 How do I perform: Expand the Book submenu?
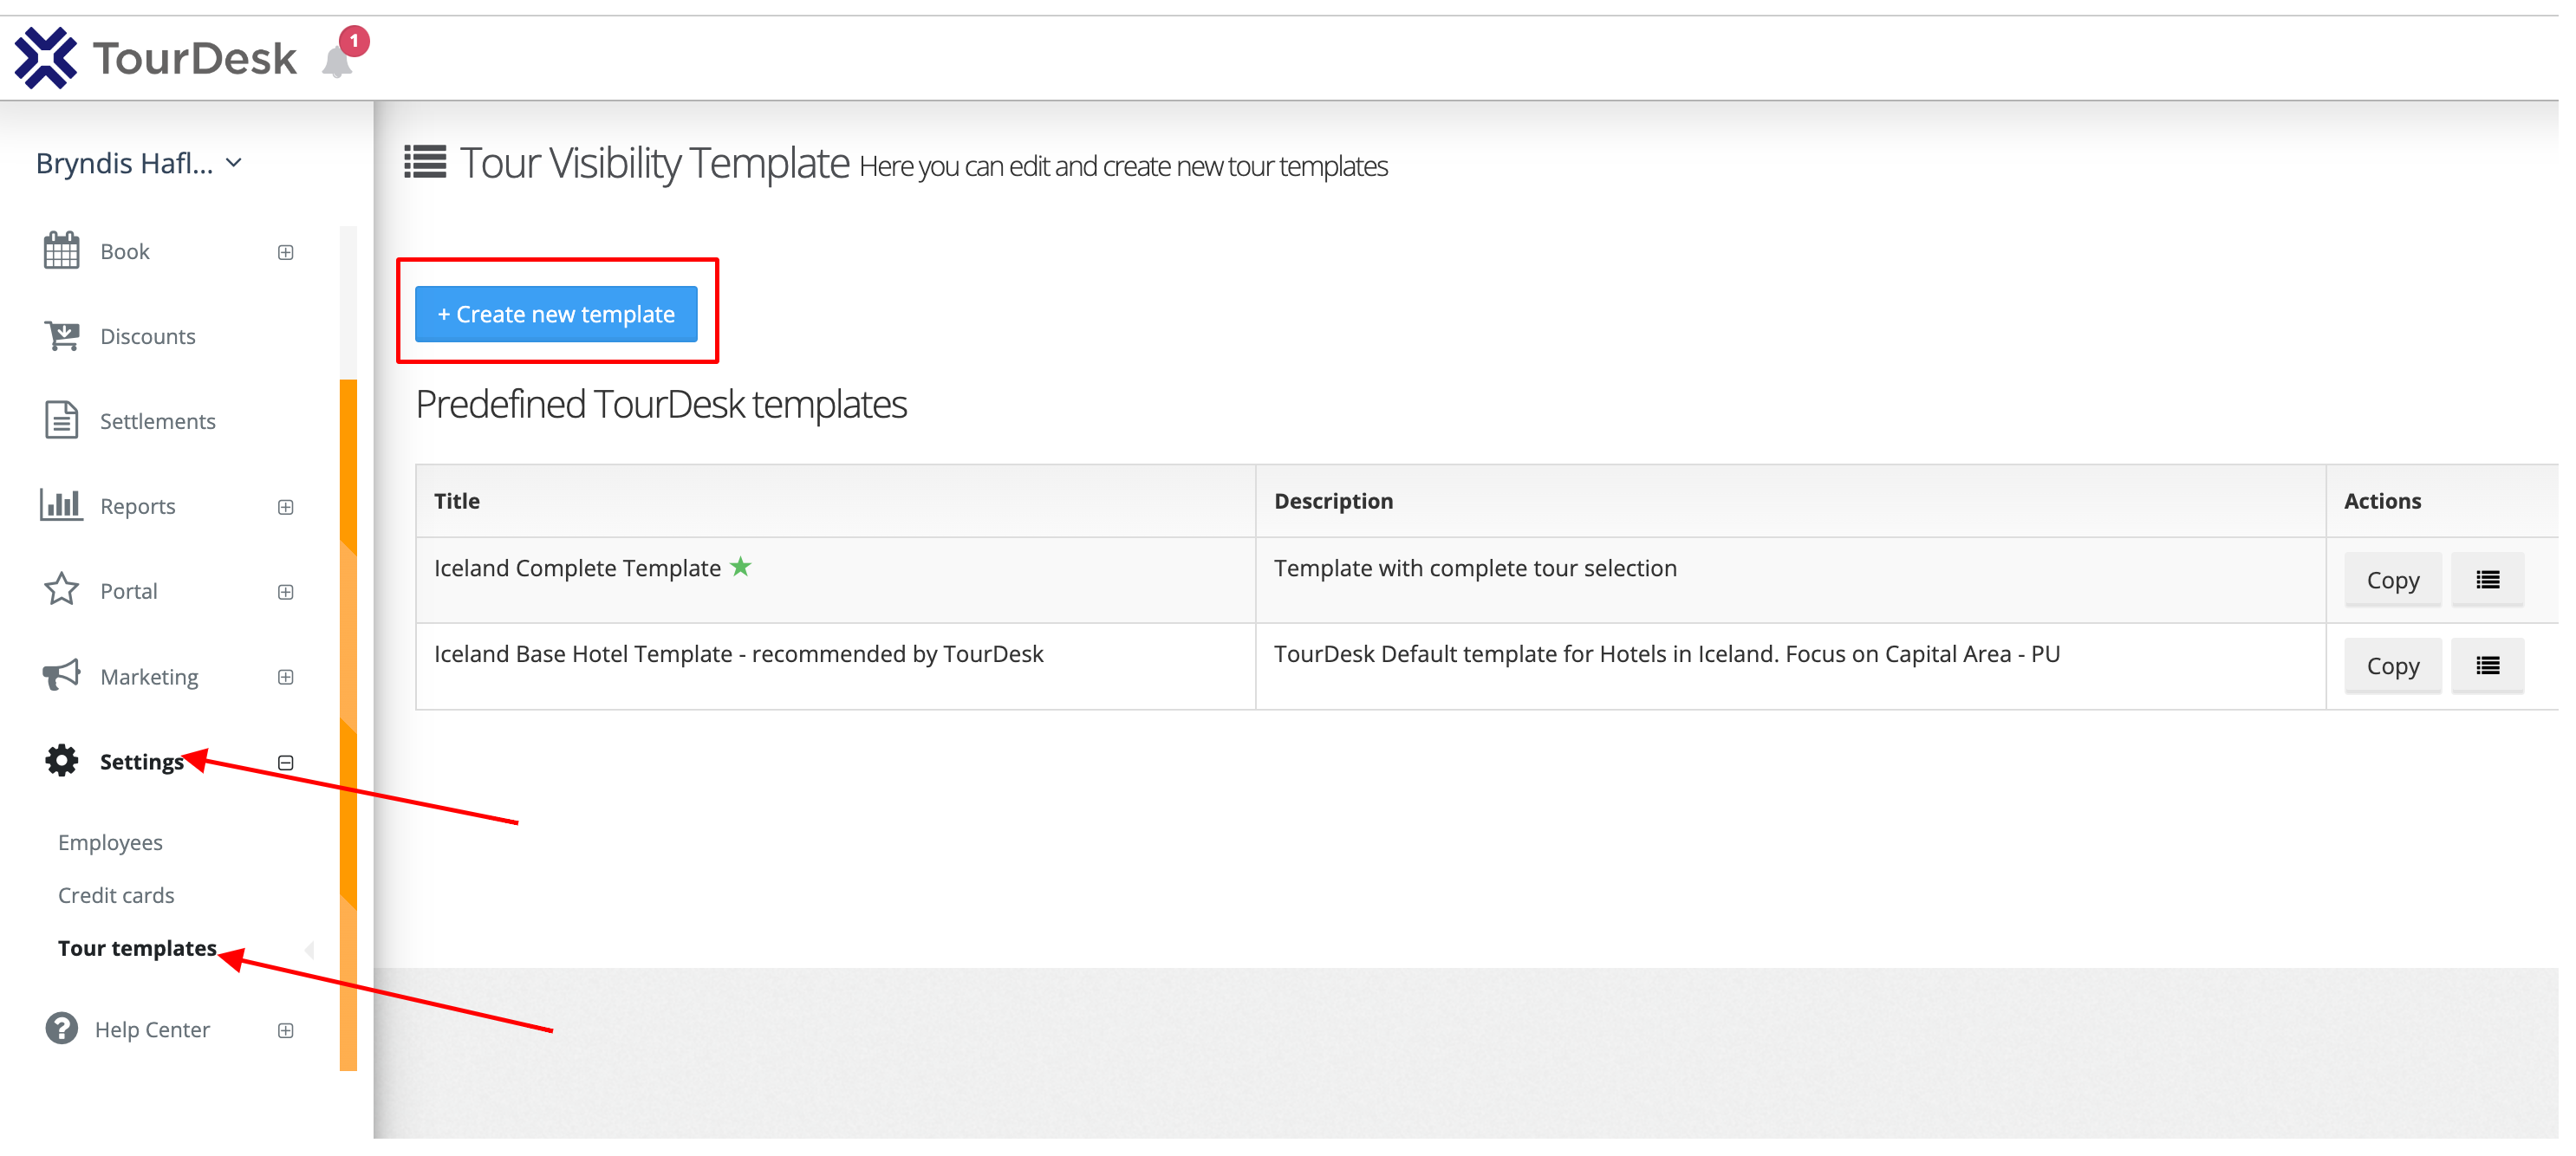pyautogui.click(x=286, y=252)
